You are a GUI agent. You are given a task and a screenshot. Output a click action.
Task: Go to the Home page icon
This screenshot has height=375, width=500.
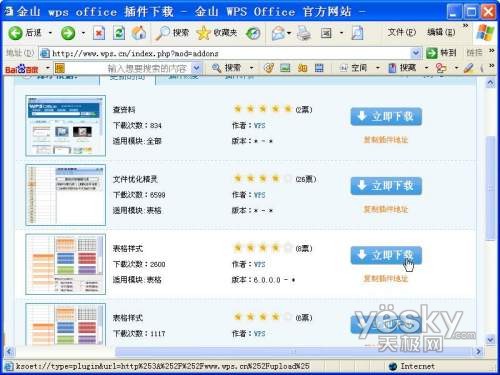(x=139, y=33)
